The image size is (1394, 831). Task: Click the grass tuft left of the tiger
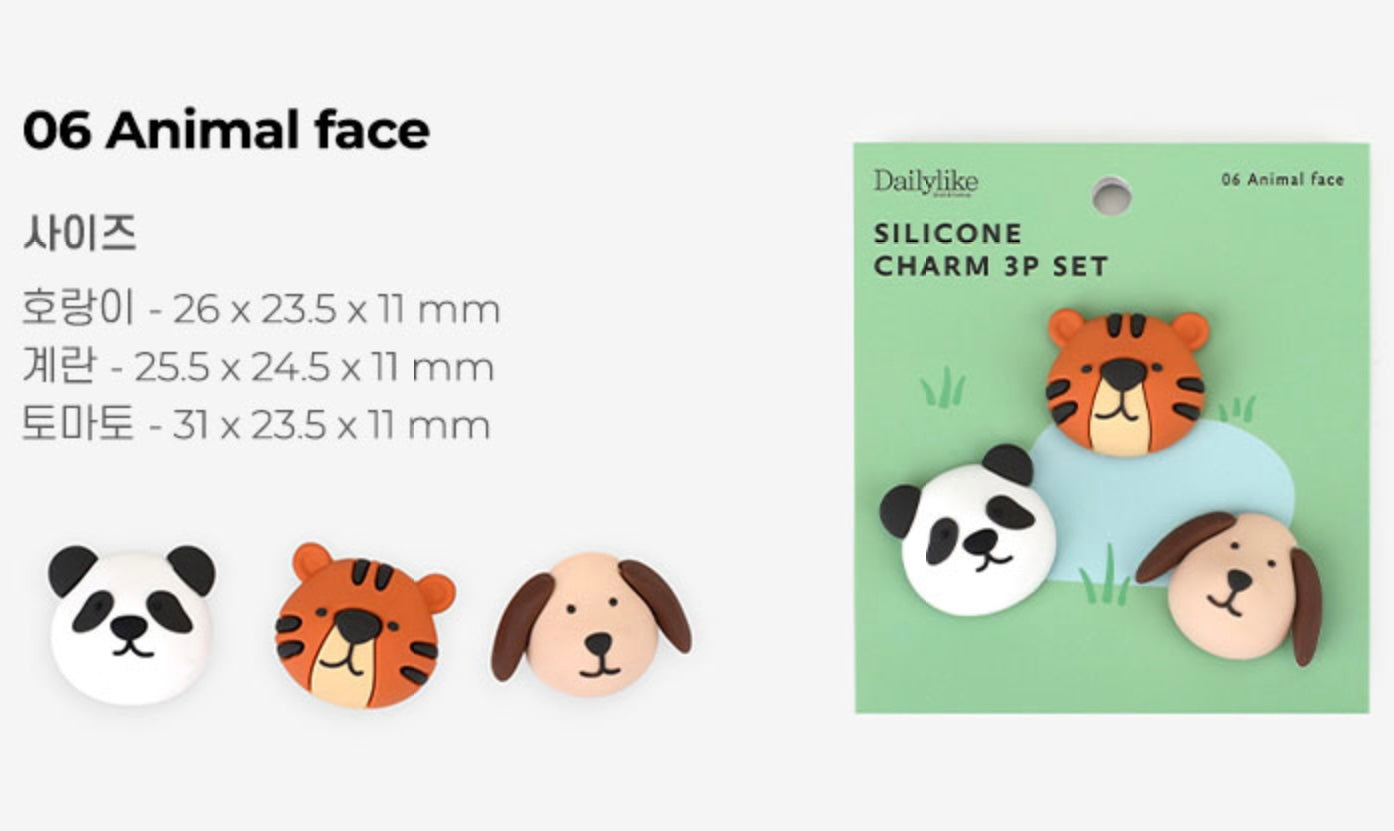pyautogui.click(x=943, y=387)
